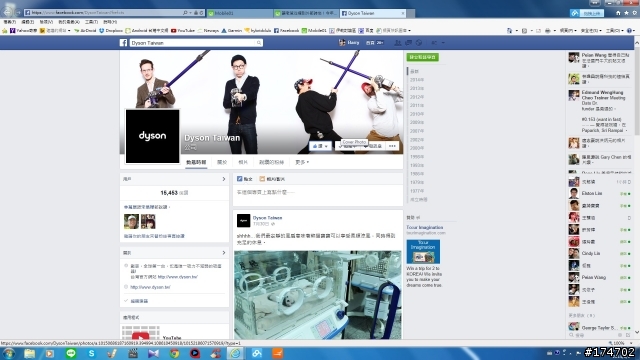Open the AirDroid bookmark in favorites bar
This screenshot has height=360, width=640.
click(85, 31)
